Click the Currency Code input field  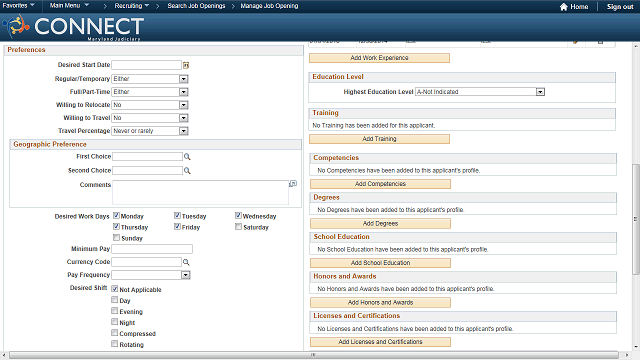(147, 262)
